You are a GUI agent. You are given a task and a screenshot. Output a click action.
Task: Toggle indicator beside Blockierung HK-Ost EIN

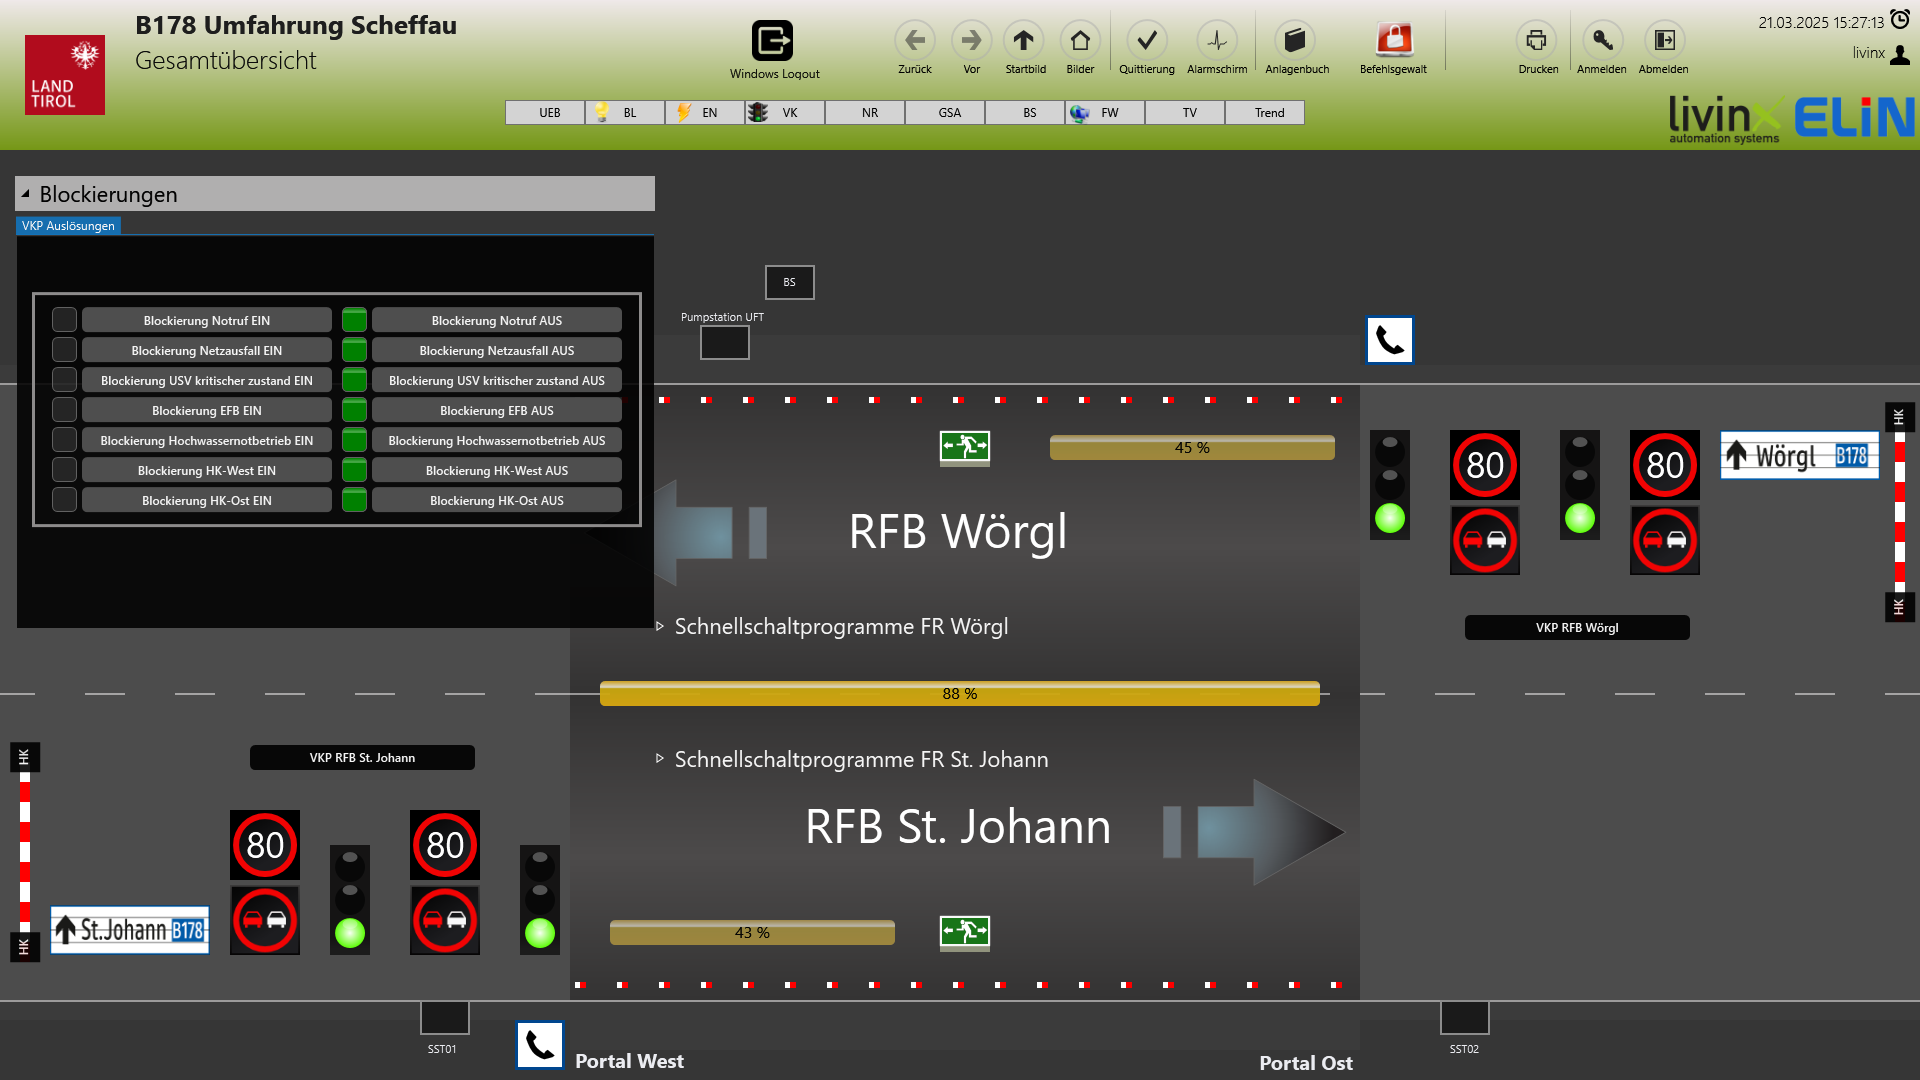pyautogui.click(x=64, y=500)
